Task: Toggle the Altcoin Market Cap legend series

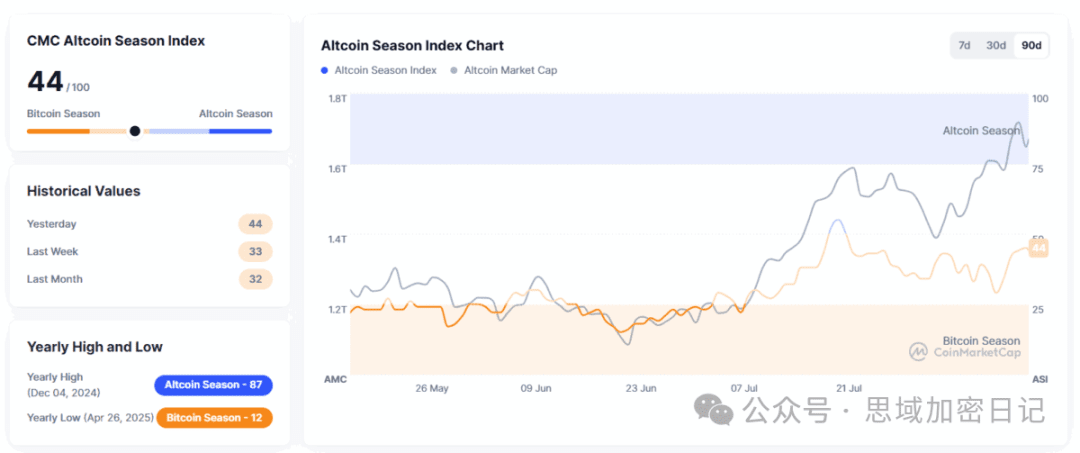Action: tap(503, 70)
